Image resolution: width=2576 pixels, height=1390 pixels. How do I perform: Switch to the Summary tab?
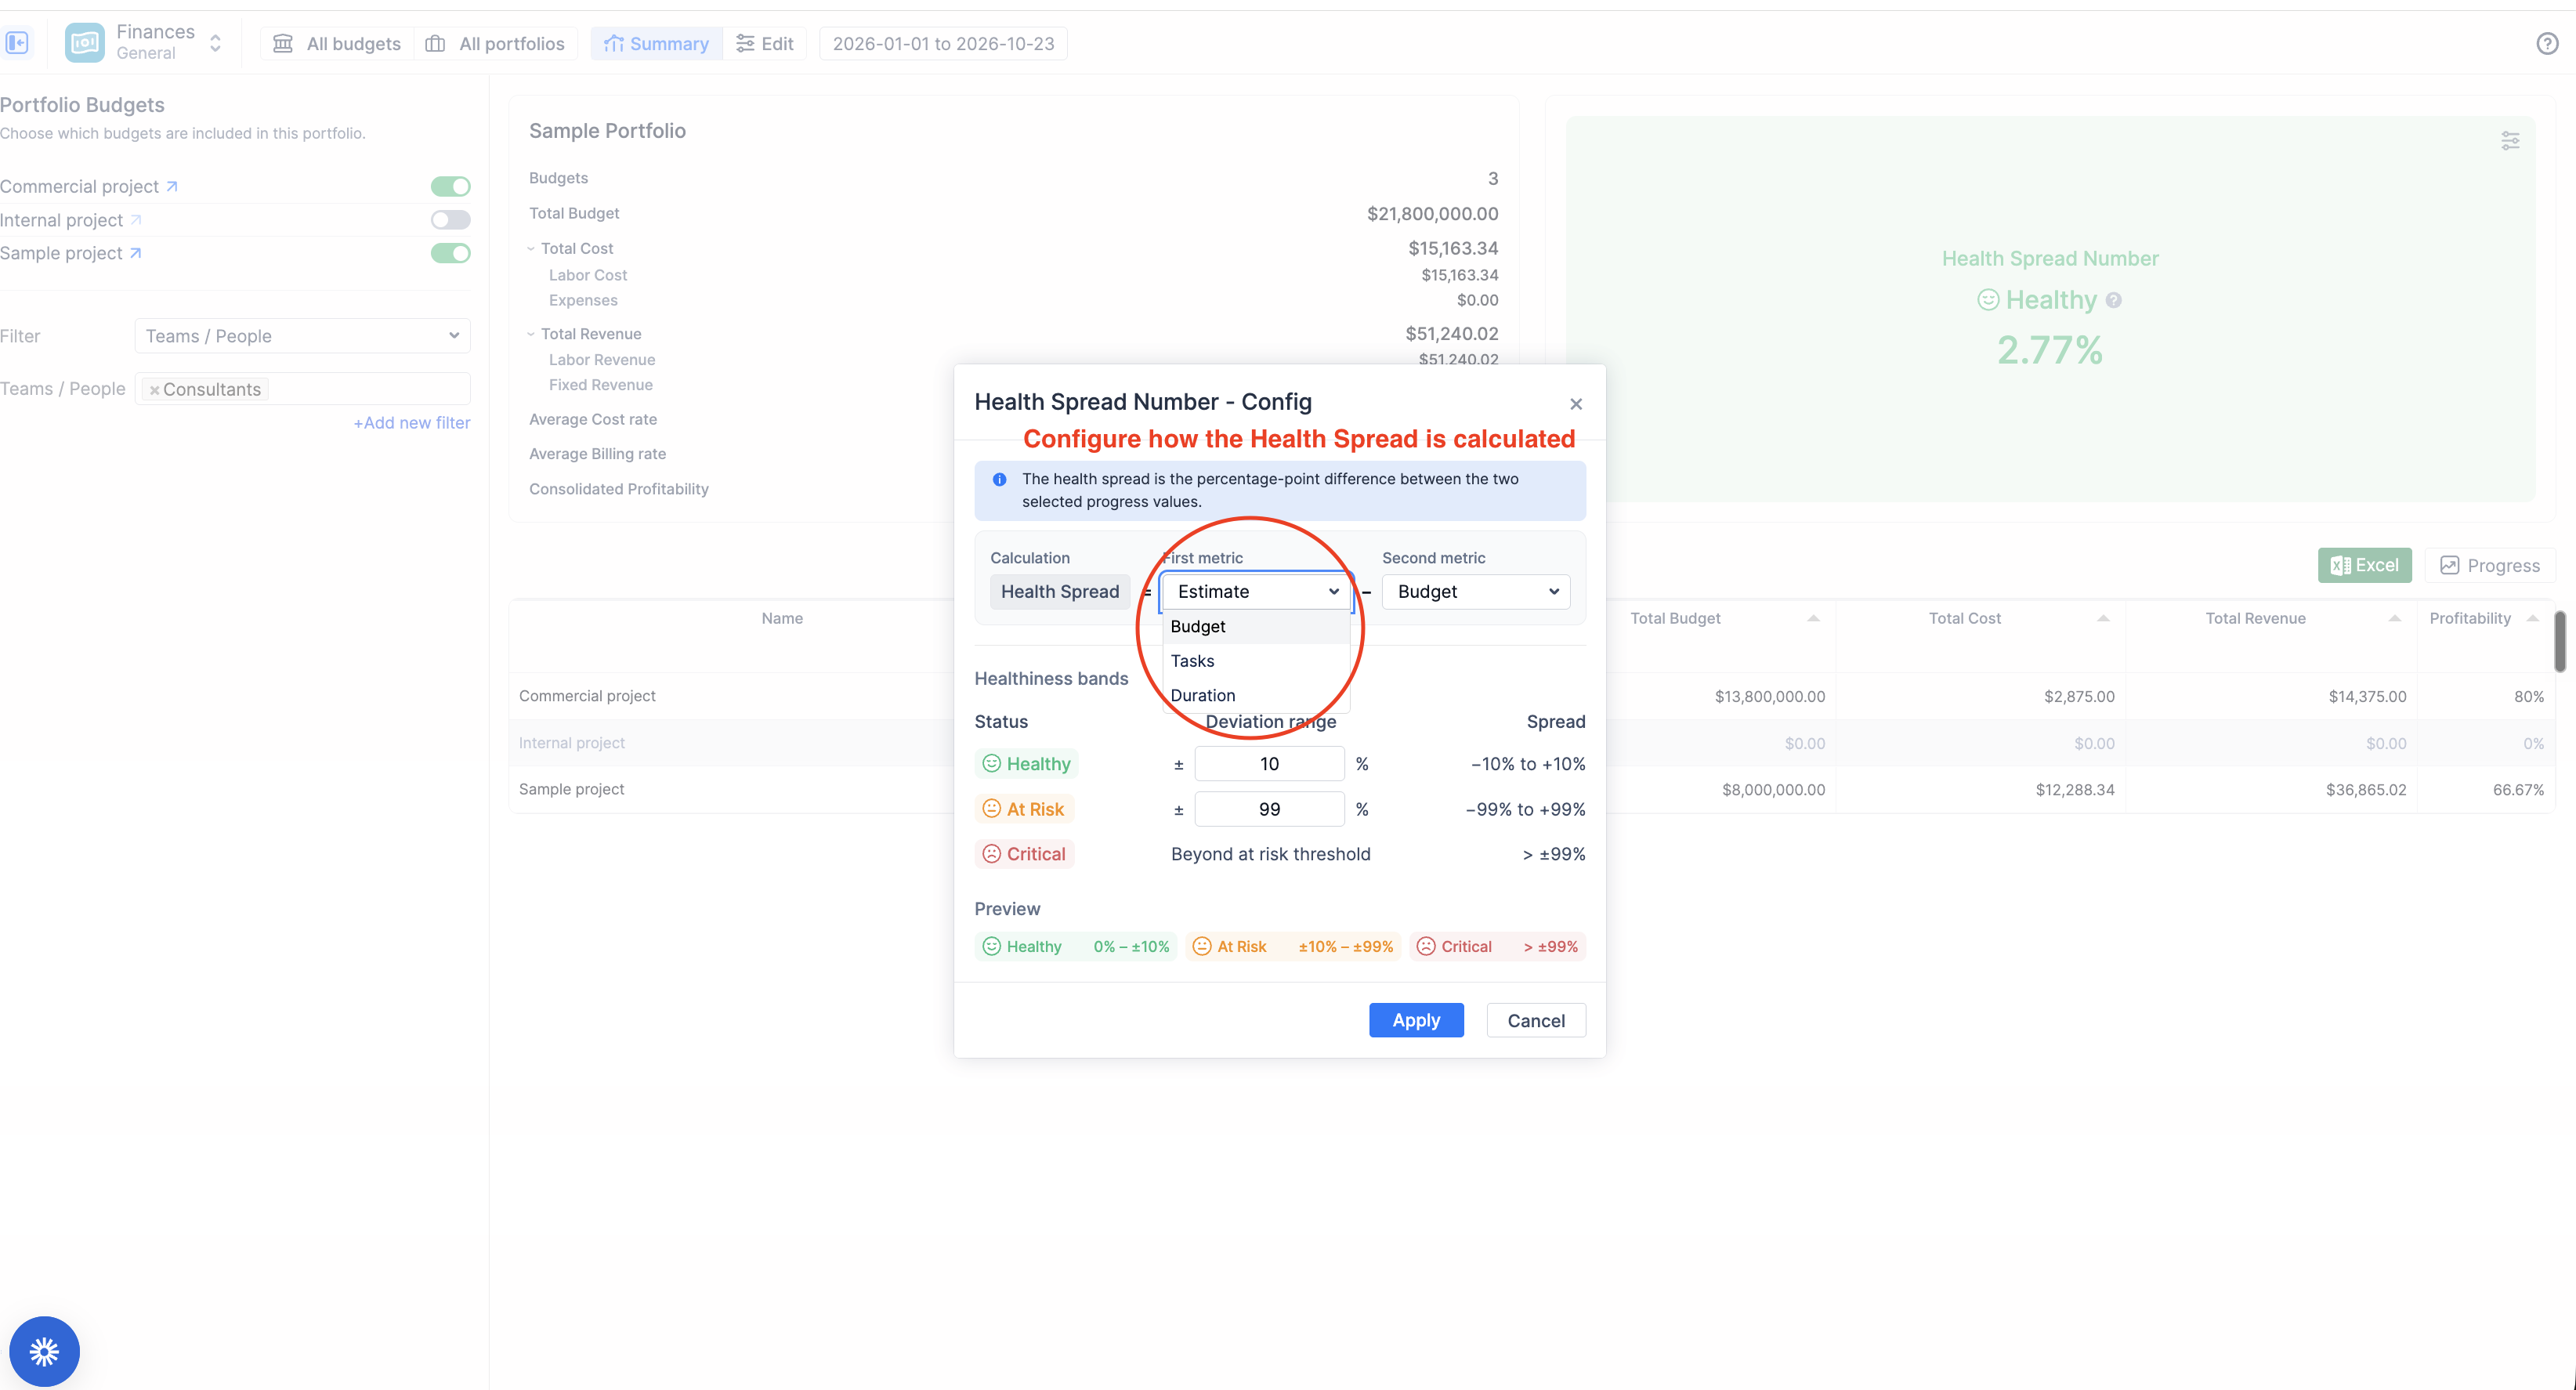[x=656, y=43]
